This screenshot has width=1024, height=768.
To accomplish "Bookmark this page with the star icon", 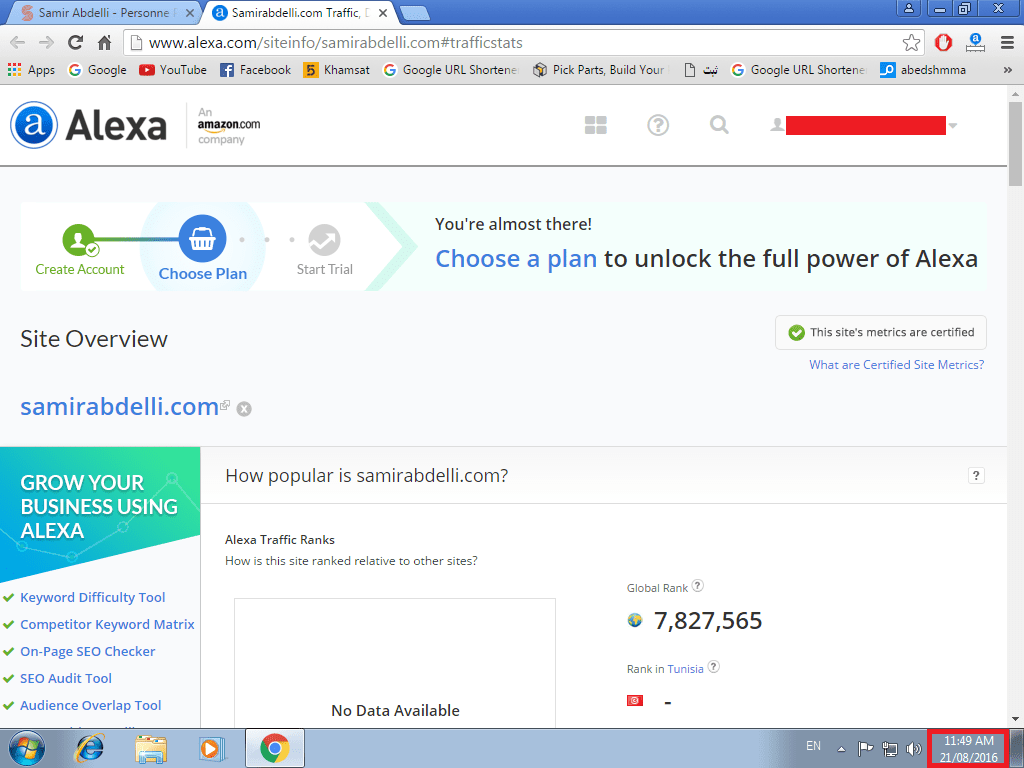I will pos(911,43).
